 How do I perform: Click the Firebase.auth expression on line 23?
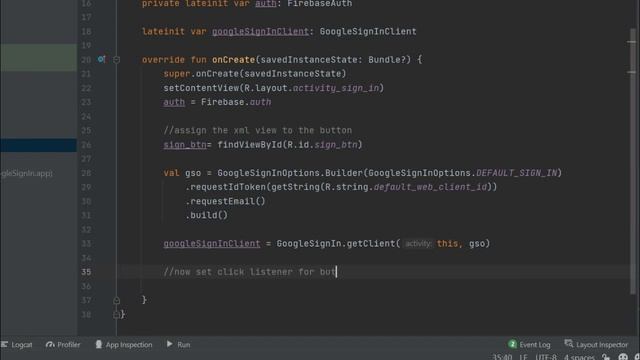pos(236,102)
